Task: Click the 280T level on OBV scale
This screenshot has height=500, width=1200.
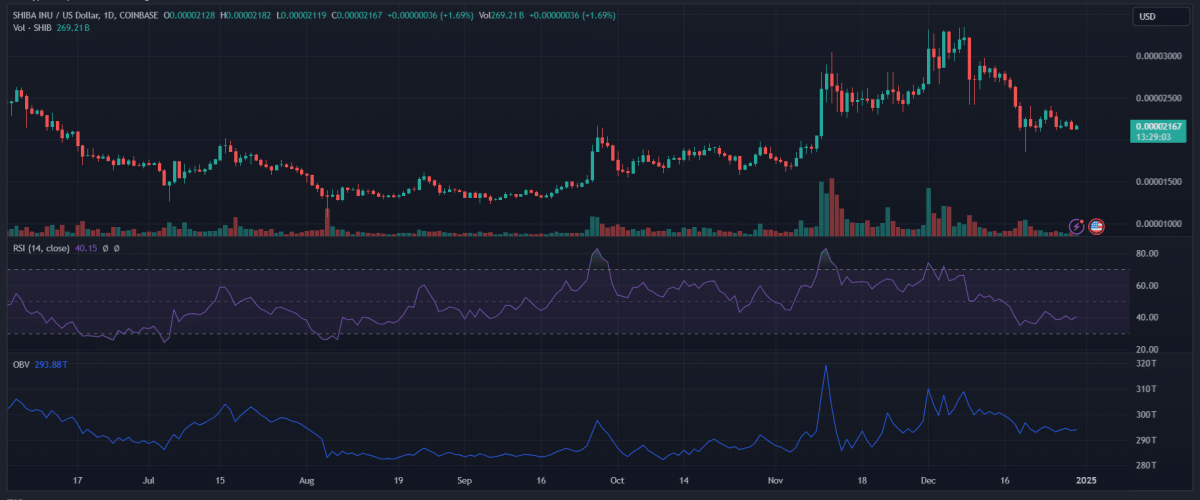Action: coord(1147,465)
